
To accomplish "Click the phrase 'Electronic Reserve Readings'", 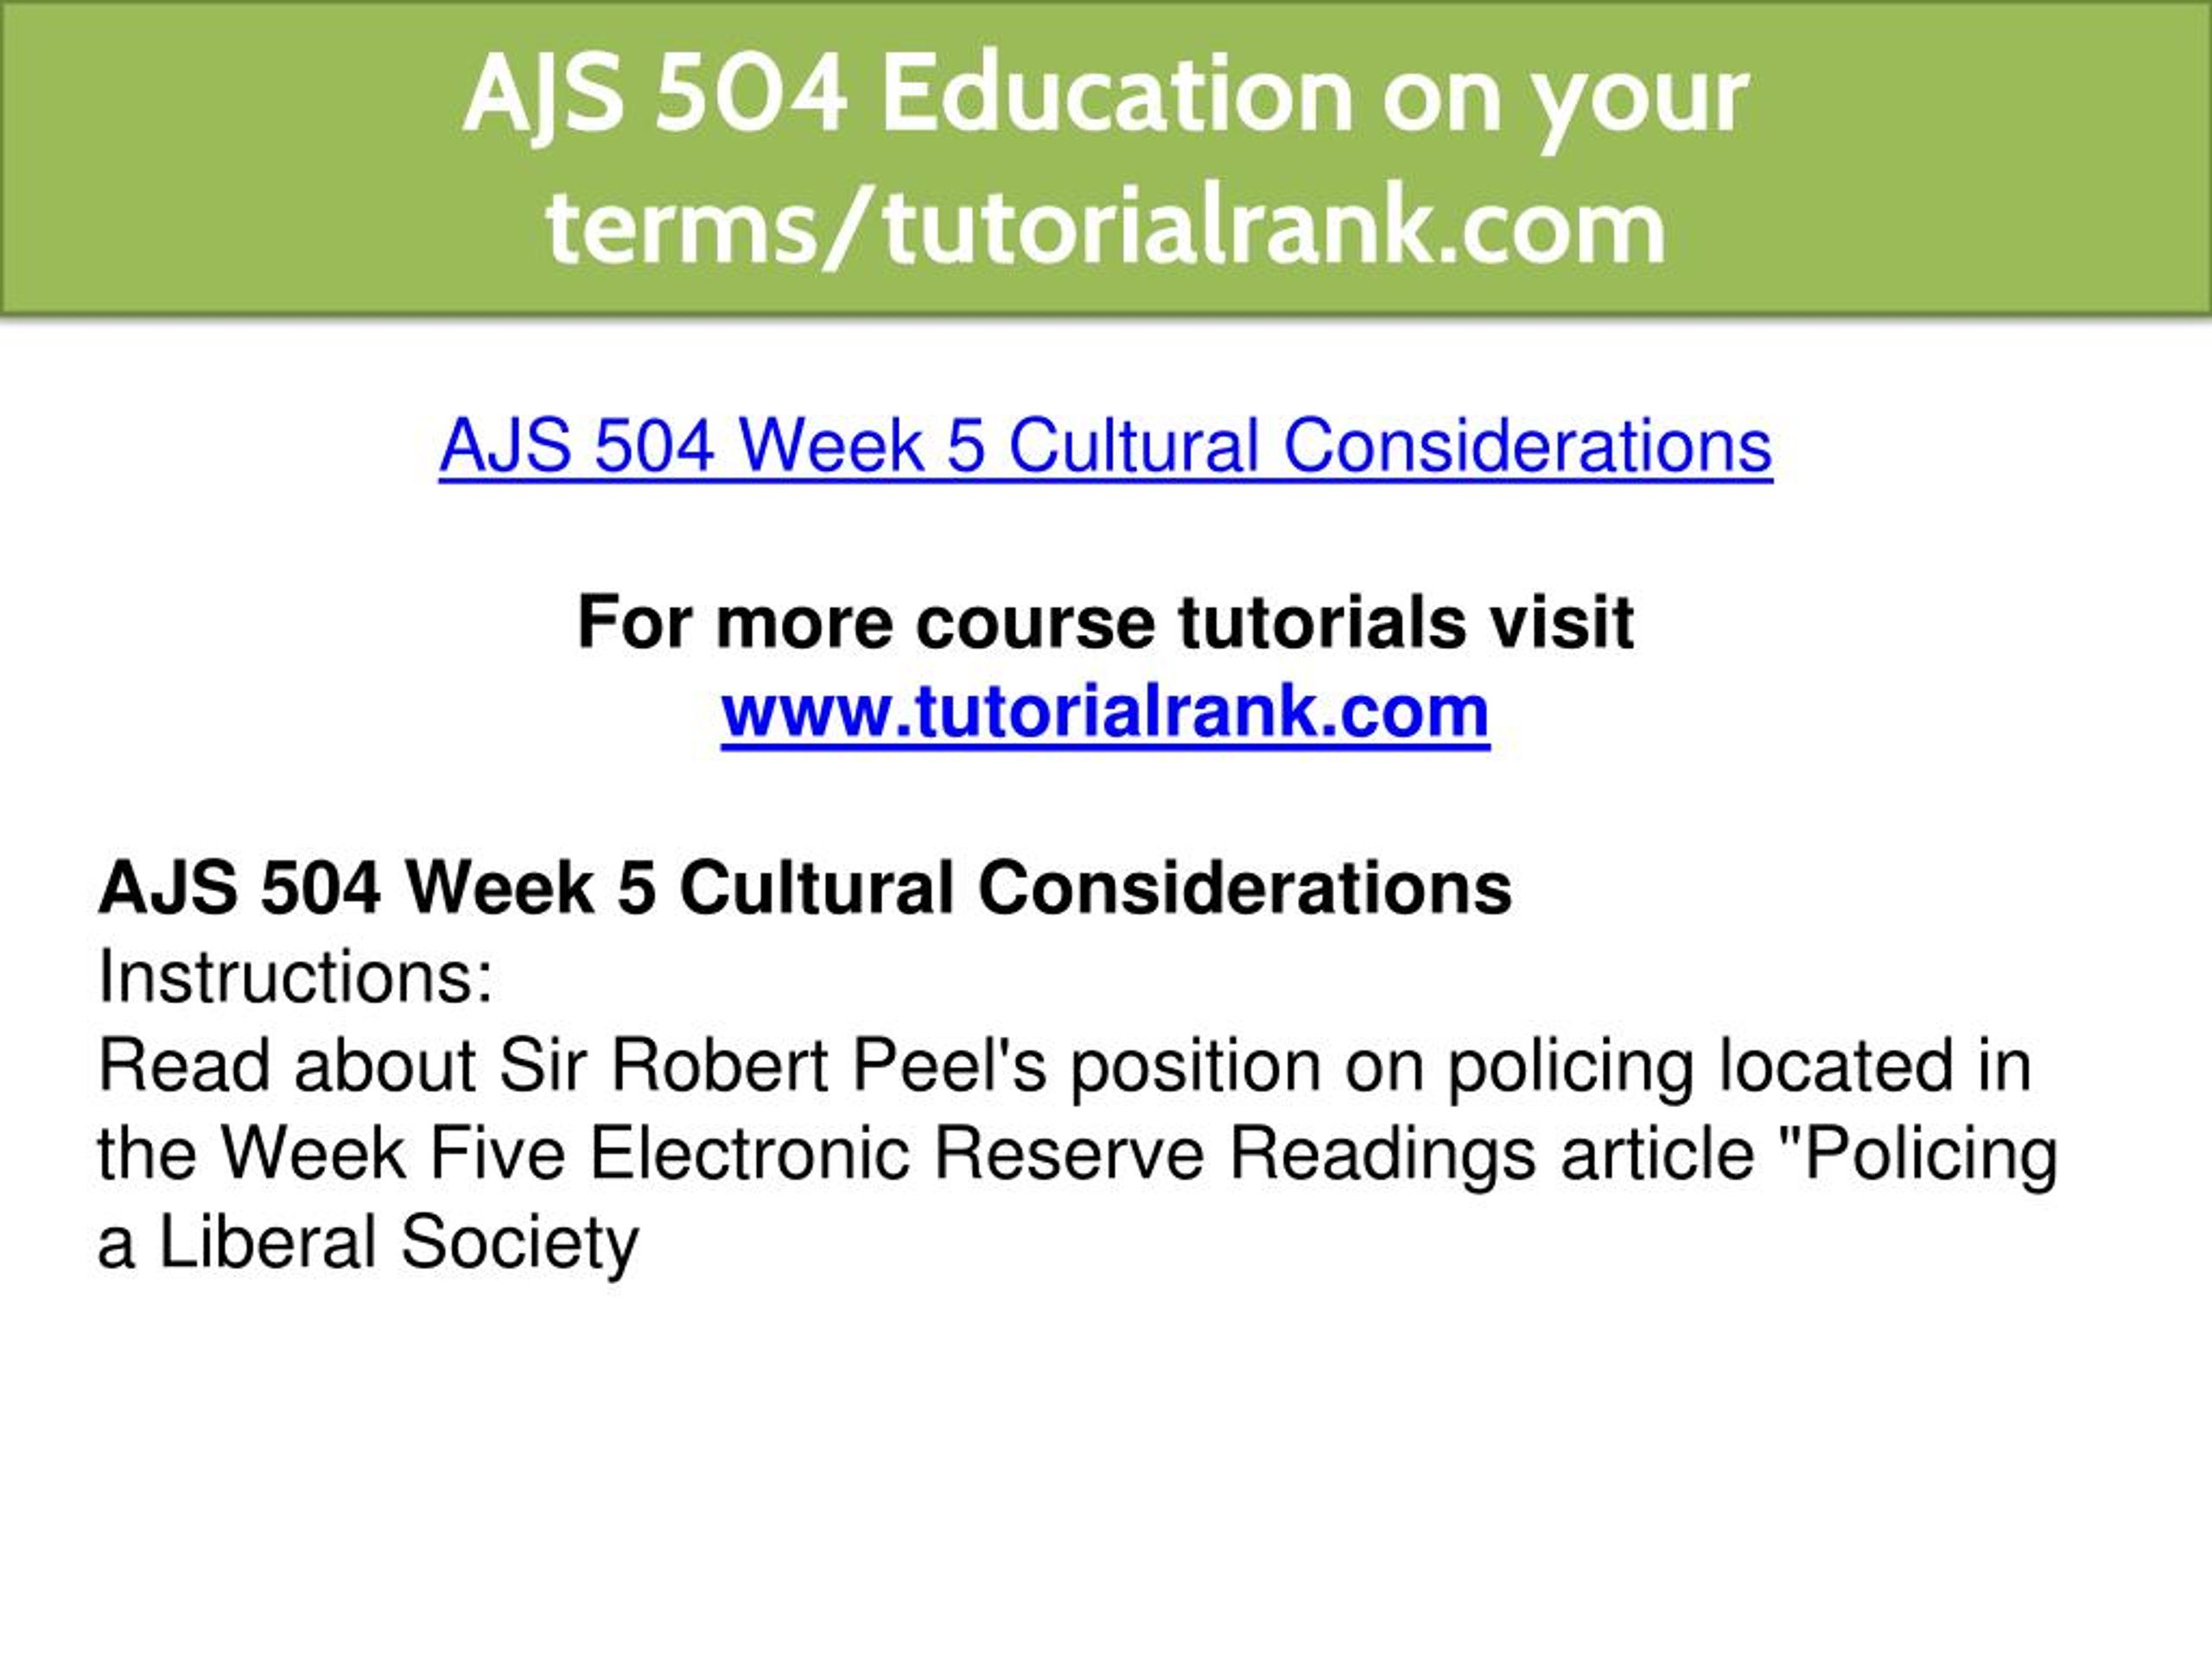I will [x=1062, y=1153].
